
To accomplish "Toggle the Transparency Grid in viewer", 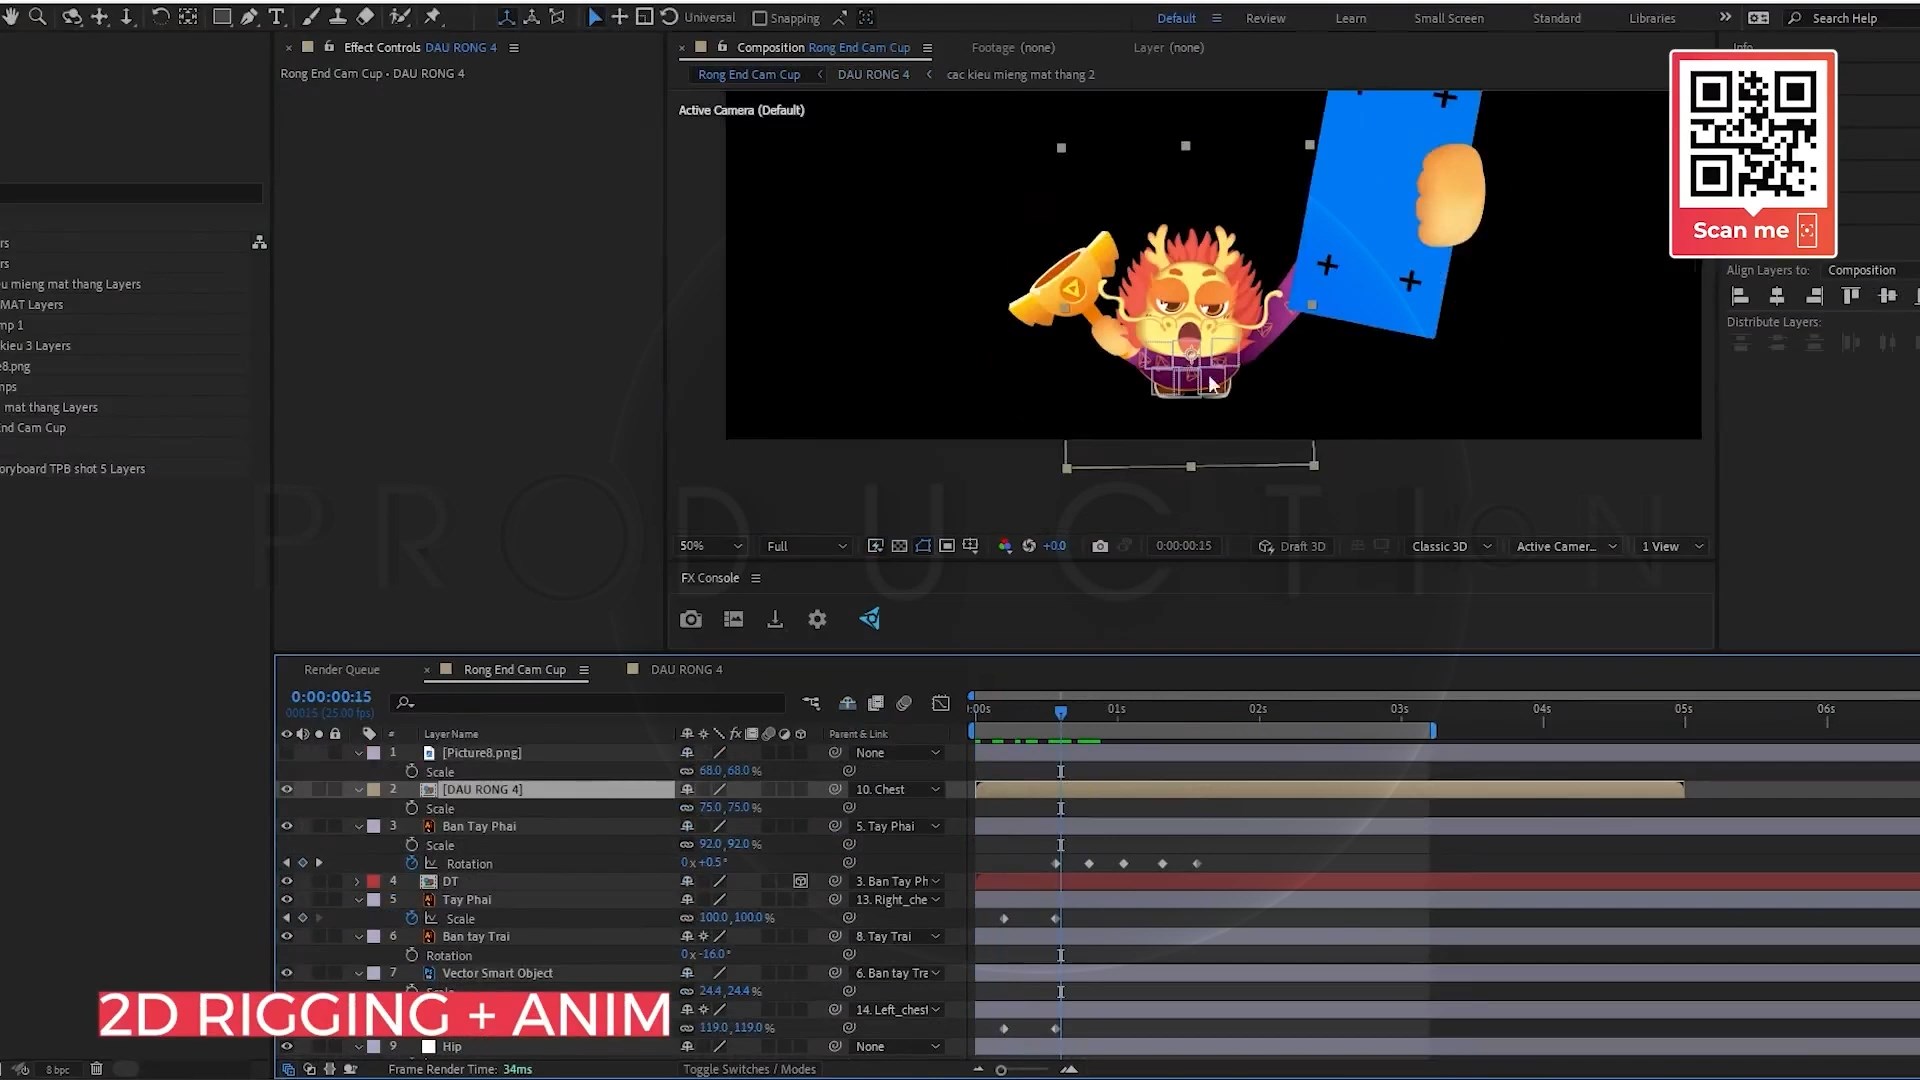I will pos(899,546).
